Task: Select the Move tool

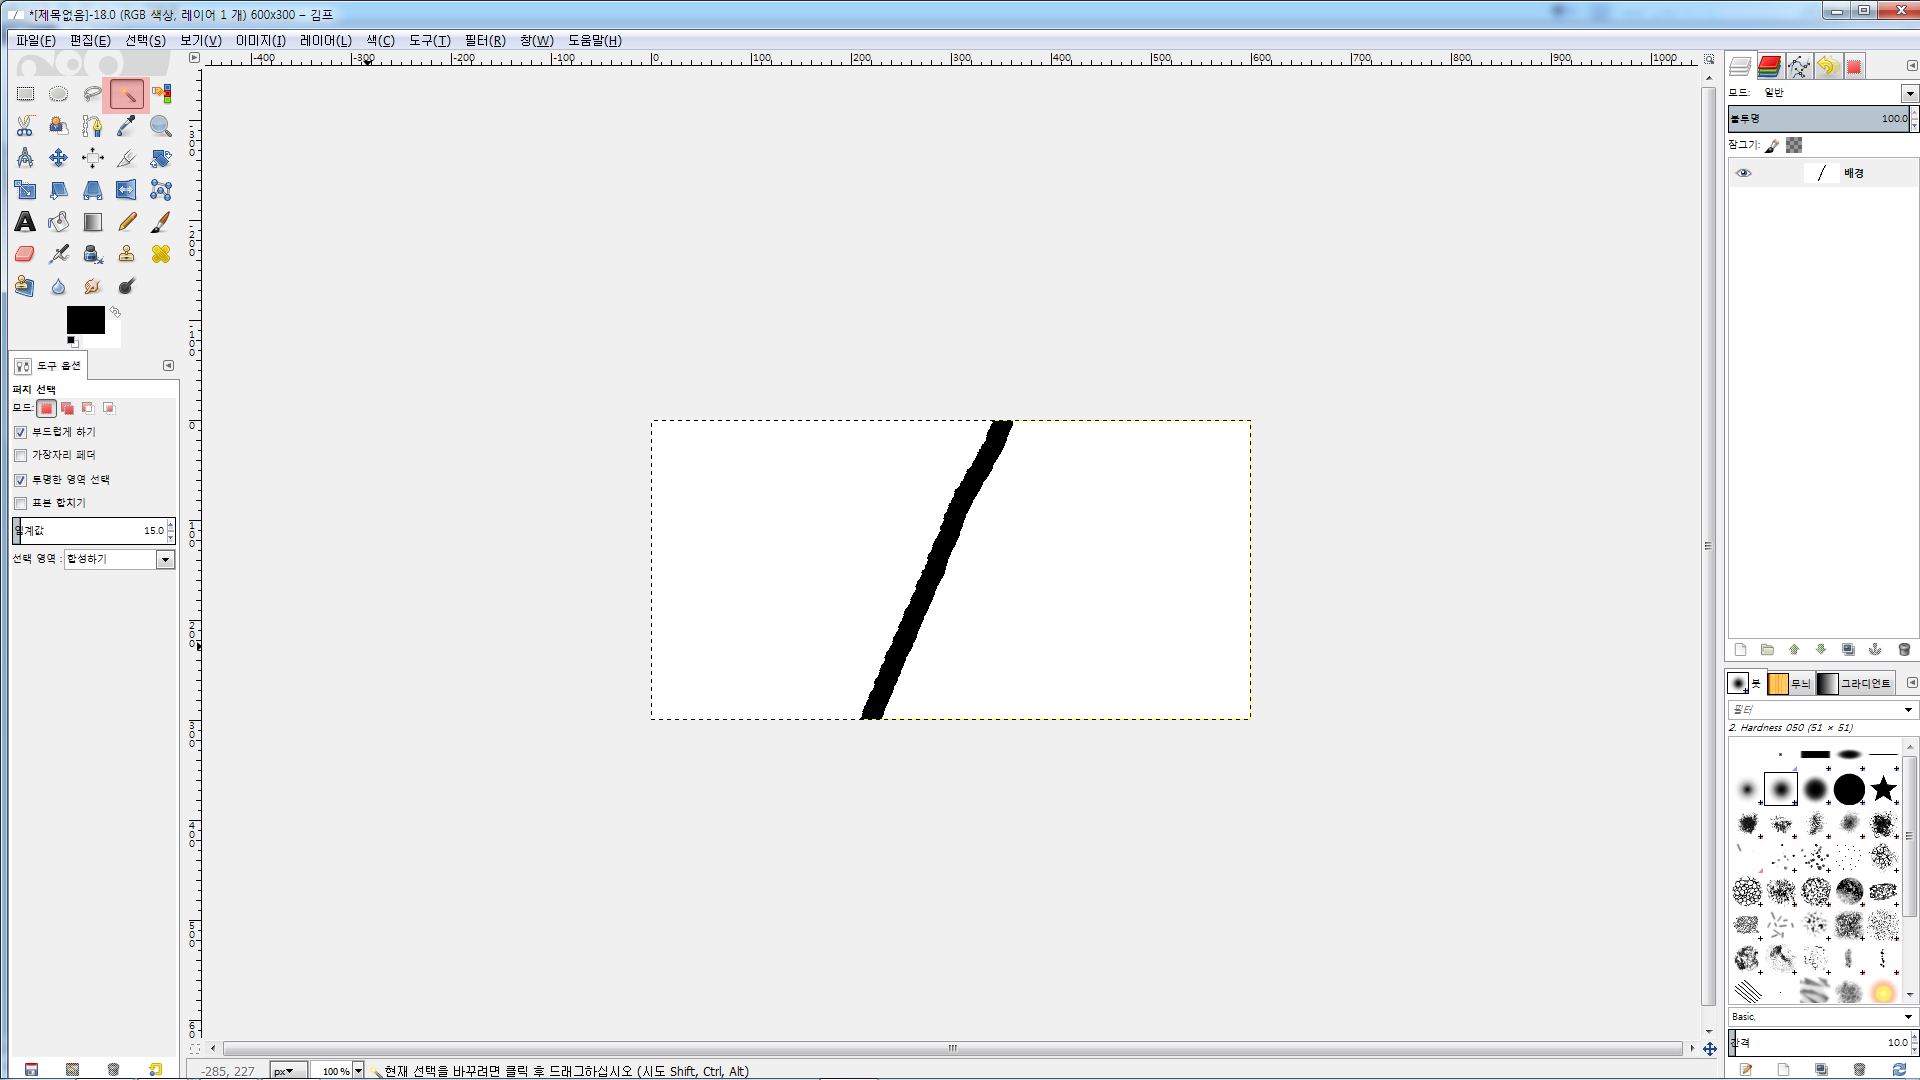Action: coord(59,158)
